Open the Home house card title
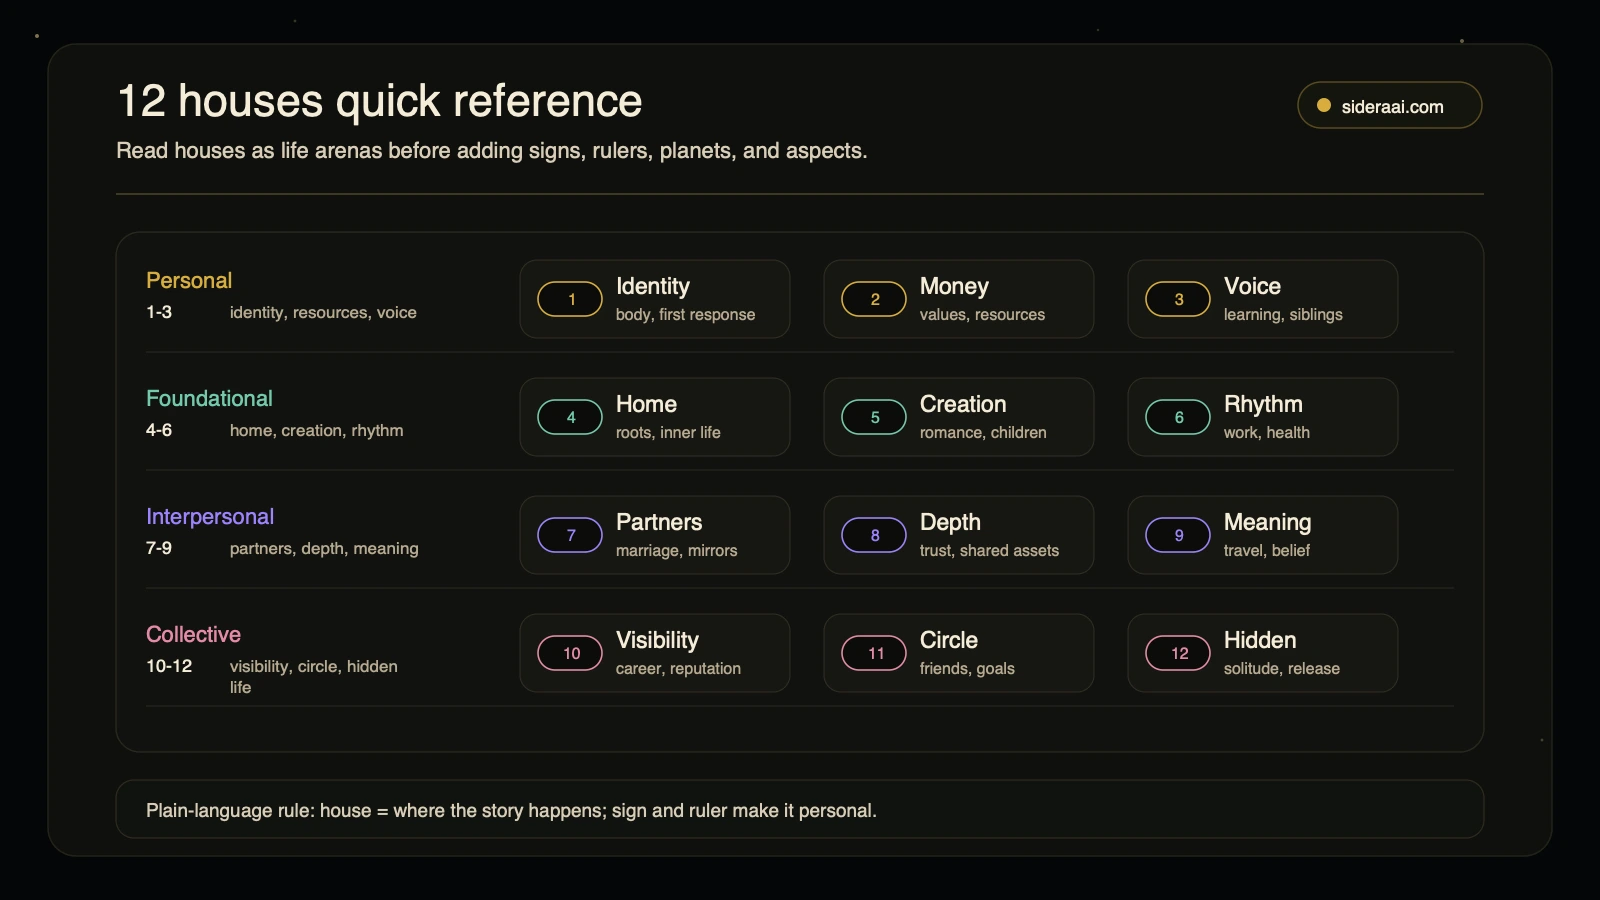Viewport: 1600px width, 900px height. (646, 404)
